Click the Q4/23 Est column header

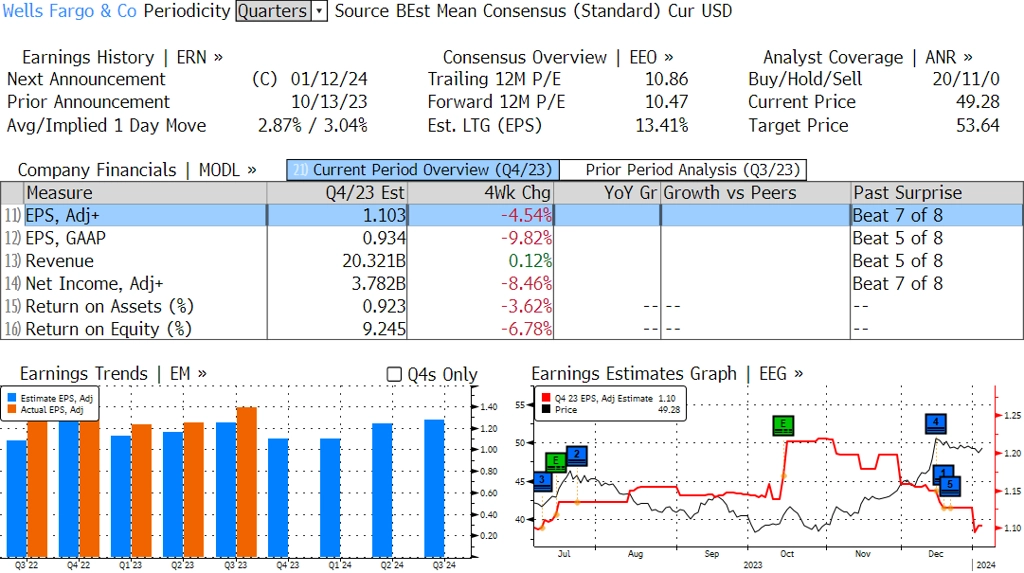(x=337, y=193)
